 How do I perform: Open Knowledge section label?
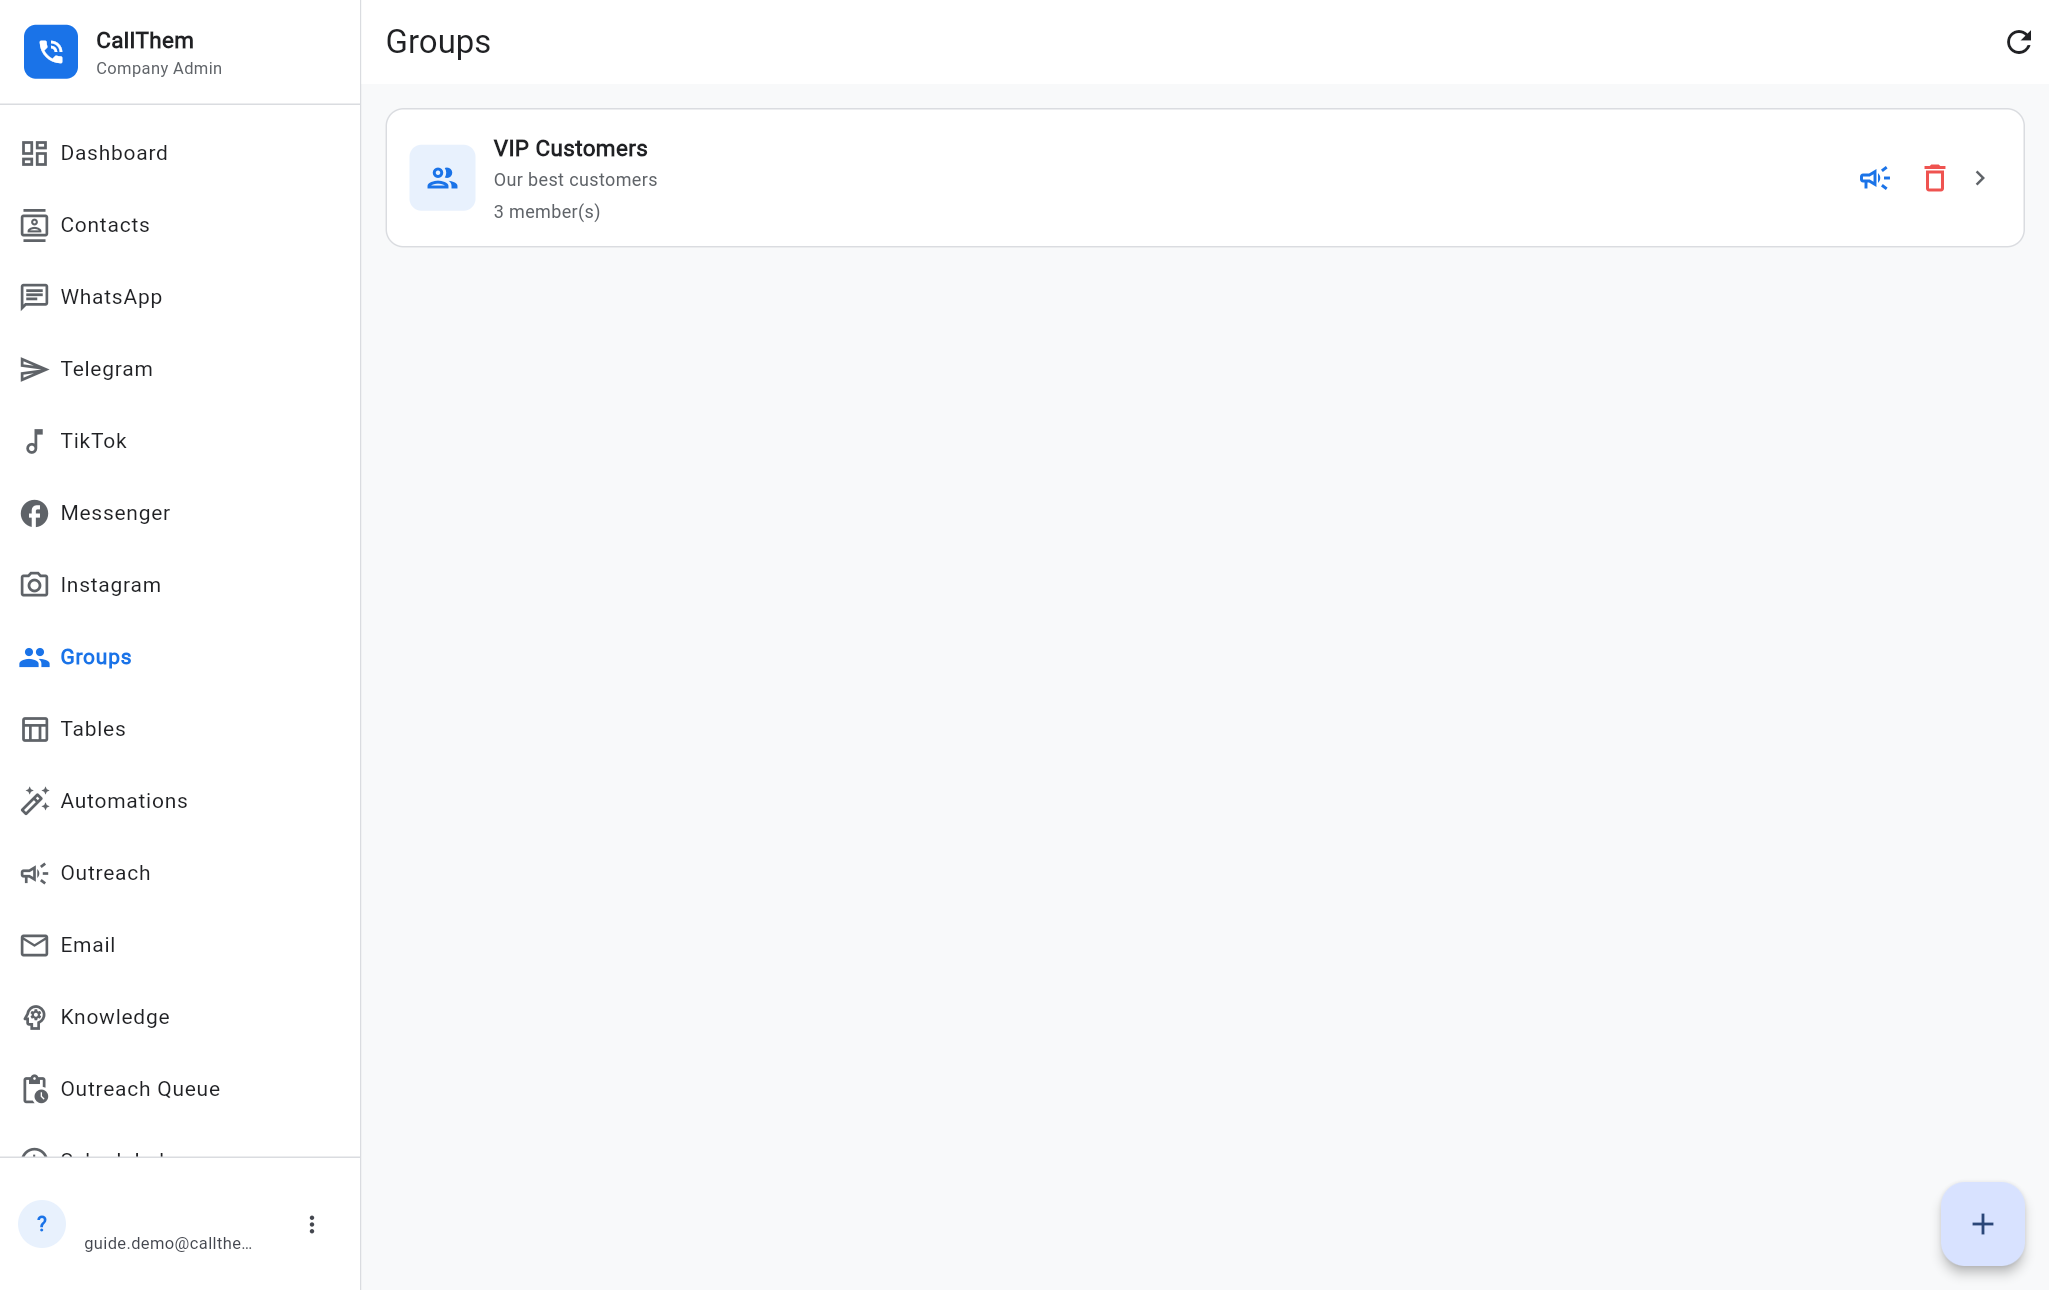(x=115, y=1017)
